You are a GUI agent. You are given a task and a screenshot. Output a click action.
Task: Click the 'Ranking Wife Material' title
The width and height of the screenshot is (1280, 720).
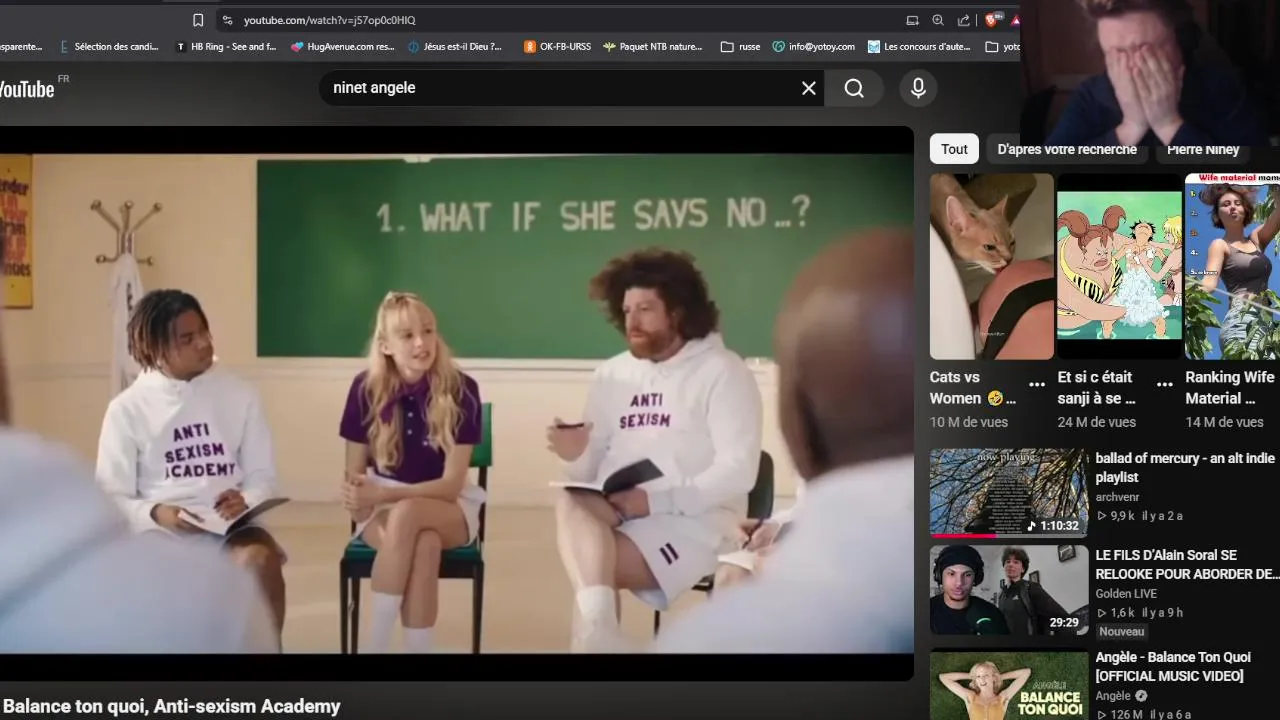tap(1231, 388)
